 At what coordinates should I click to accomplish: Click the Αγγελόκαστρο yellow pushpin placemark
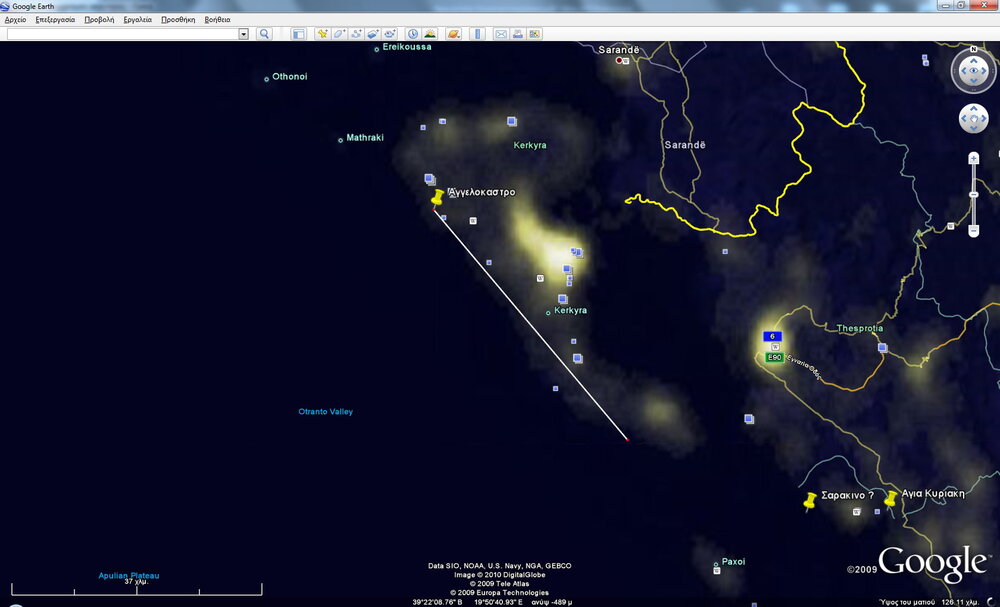pyautogui.click(x=437, y=198)
